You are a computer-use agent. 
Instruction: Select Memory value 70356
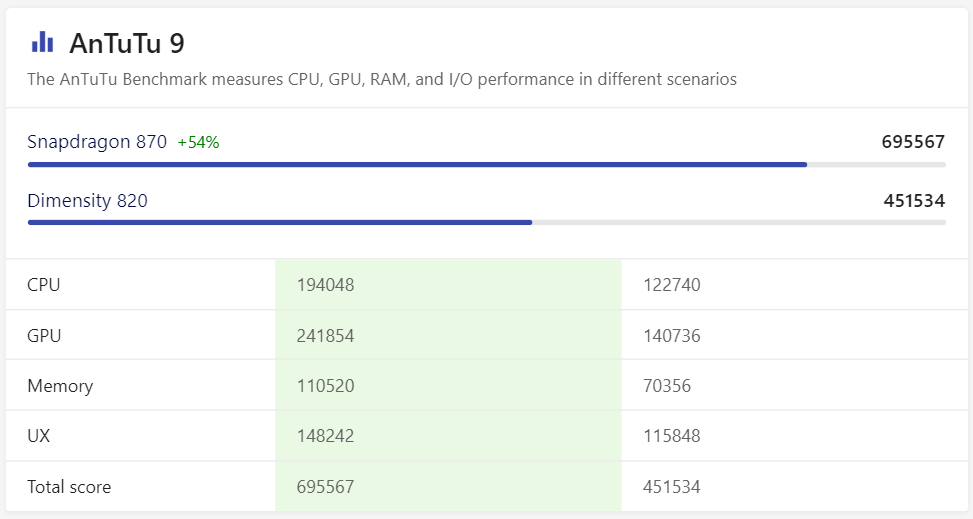(666, 386)
